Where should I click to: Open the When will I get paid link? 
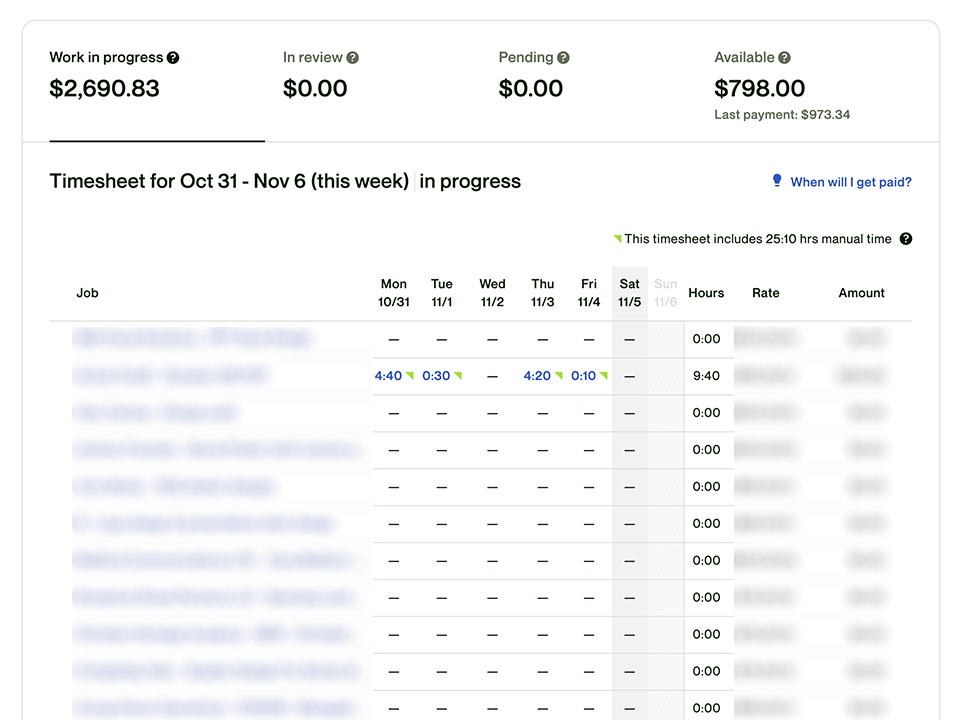[851, 182]
